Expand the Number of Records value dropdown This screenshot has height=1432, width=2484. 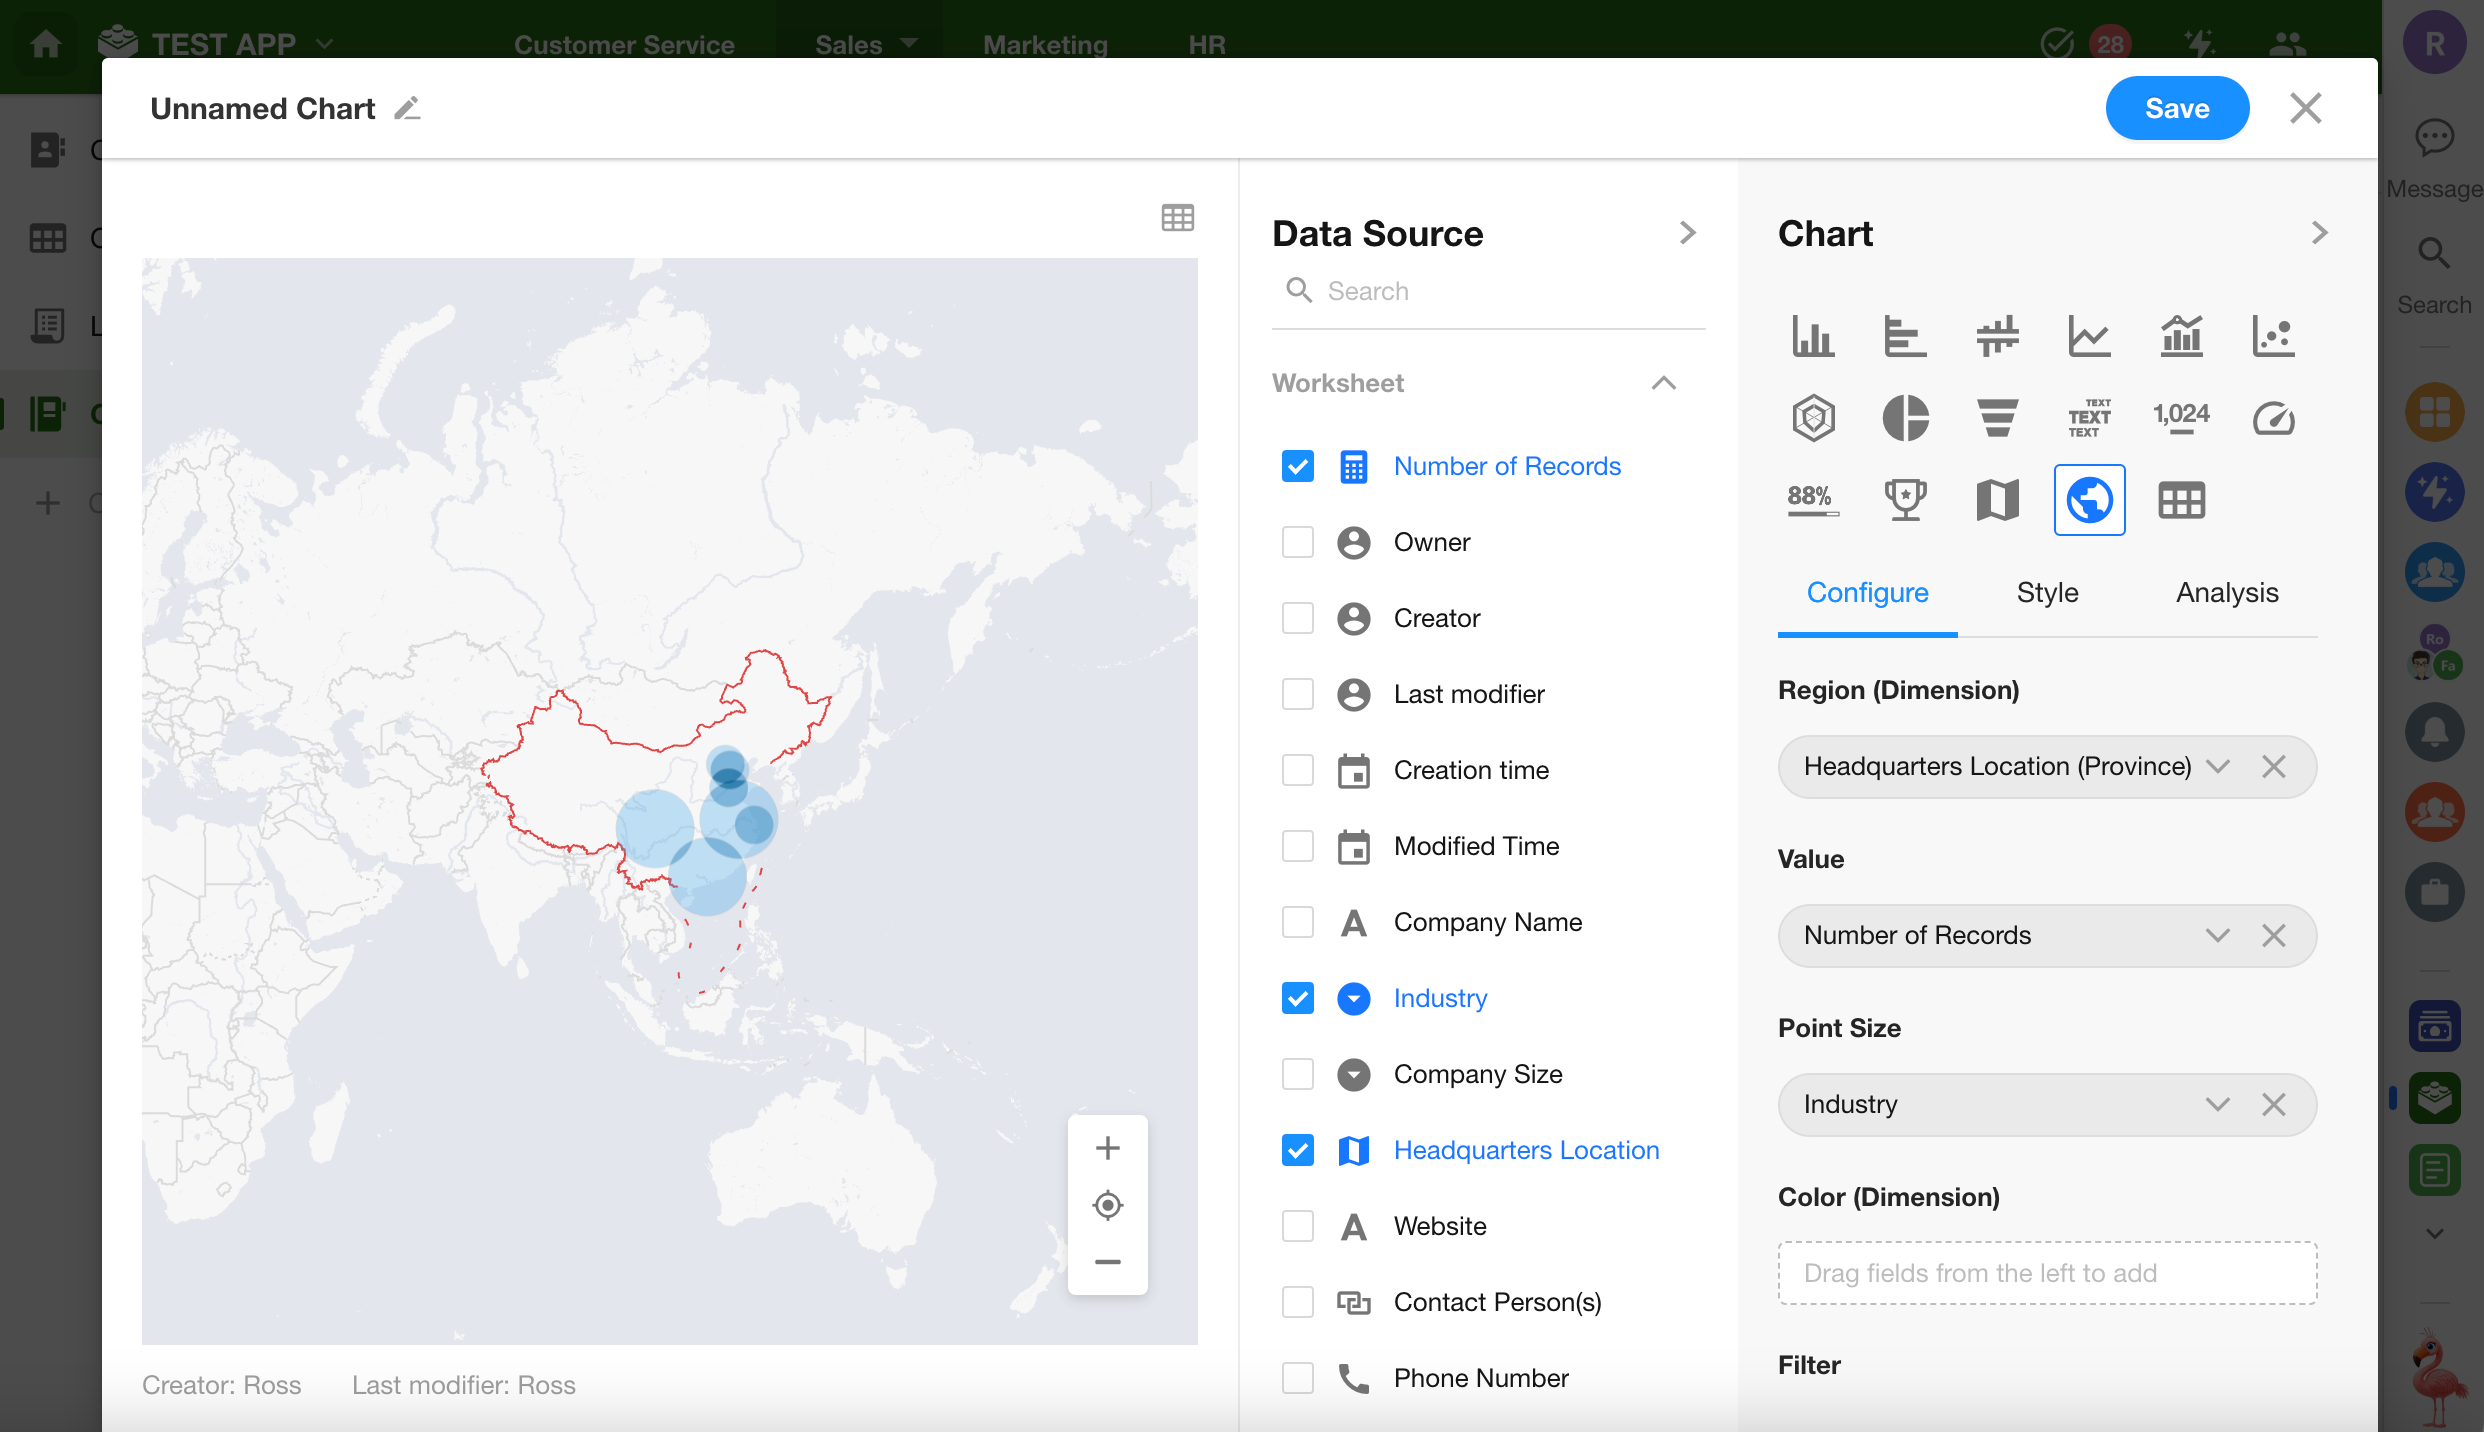click(2218, 936)
